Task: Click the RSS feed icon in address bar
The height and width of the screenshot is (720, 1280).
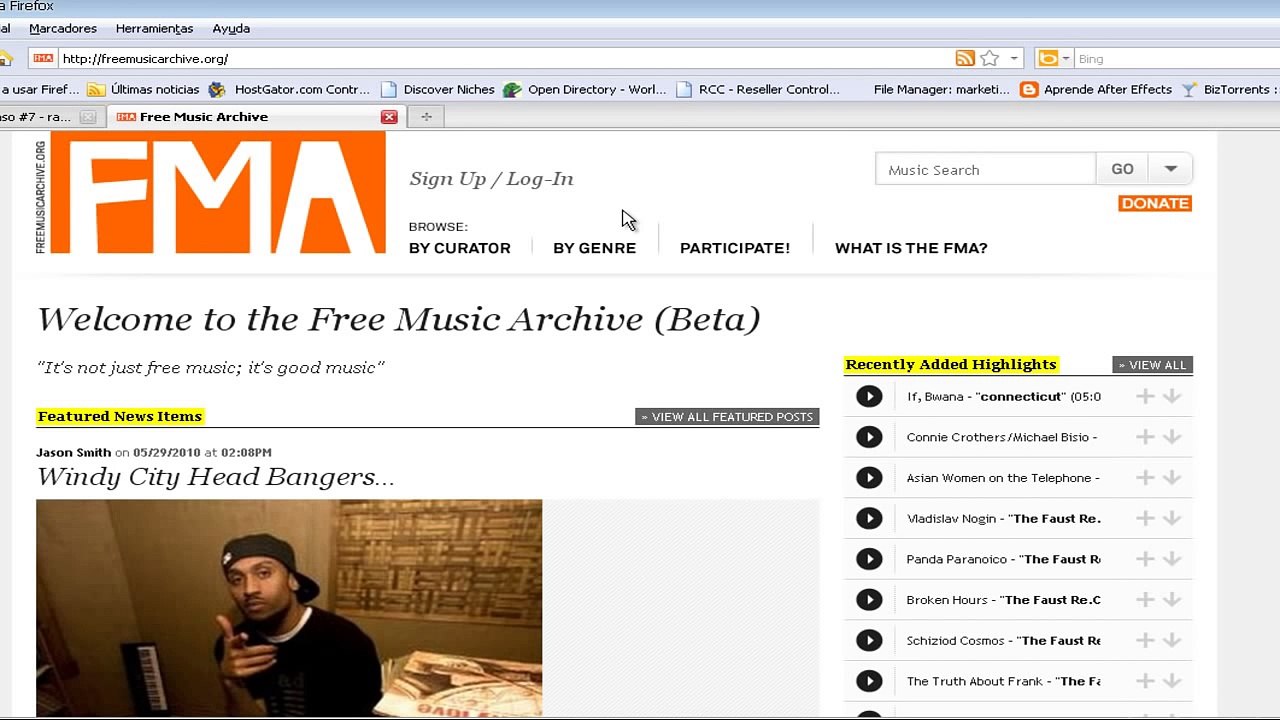Action: click(965, 58)
